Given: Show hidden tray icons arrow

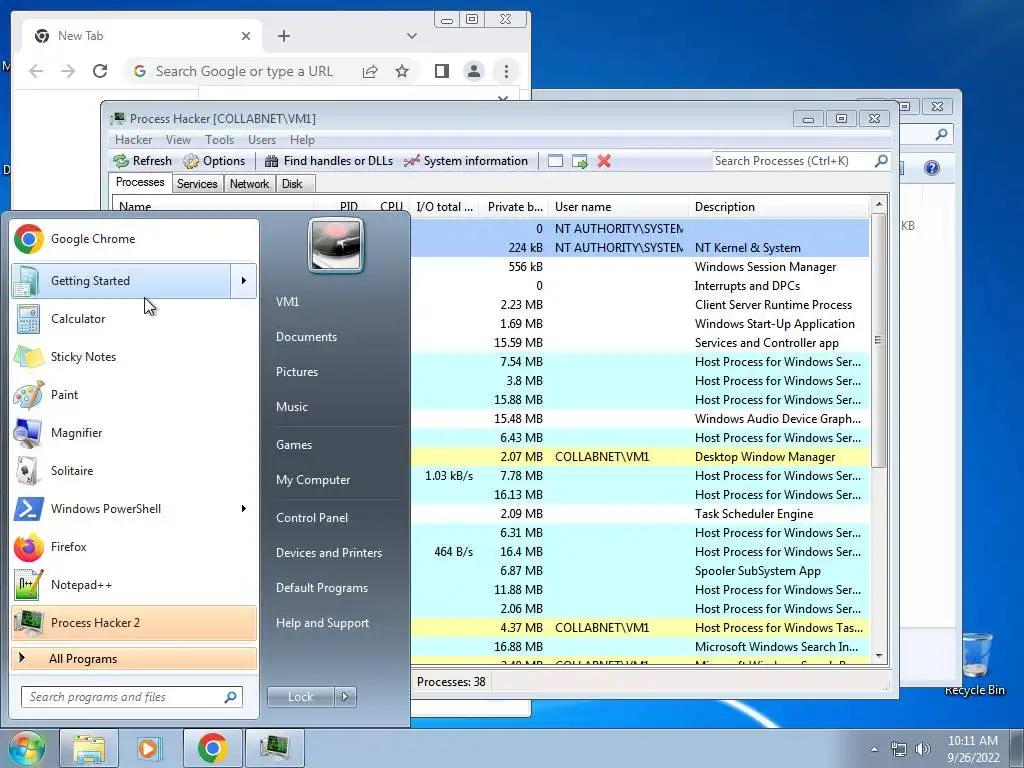Looking at the screenshot, I should (874, 749).
